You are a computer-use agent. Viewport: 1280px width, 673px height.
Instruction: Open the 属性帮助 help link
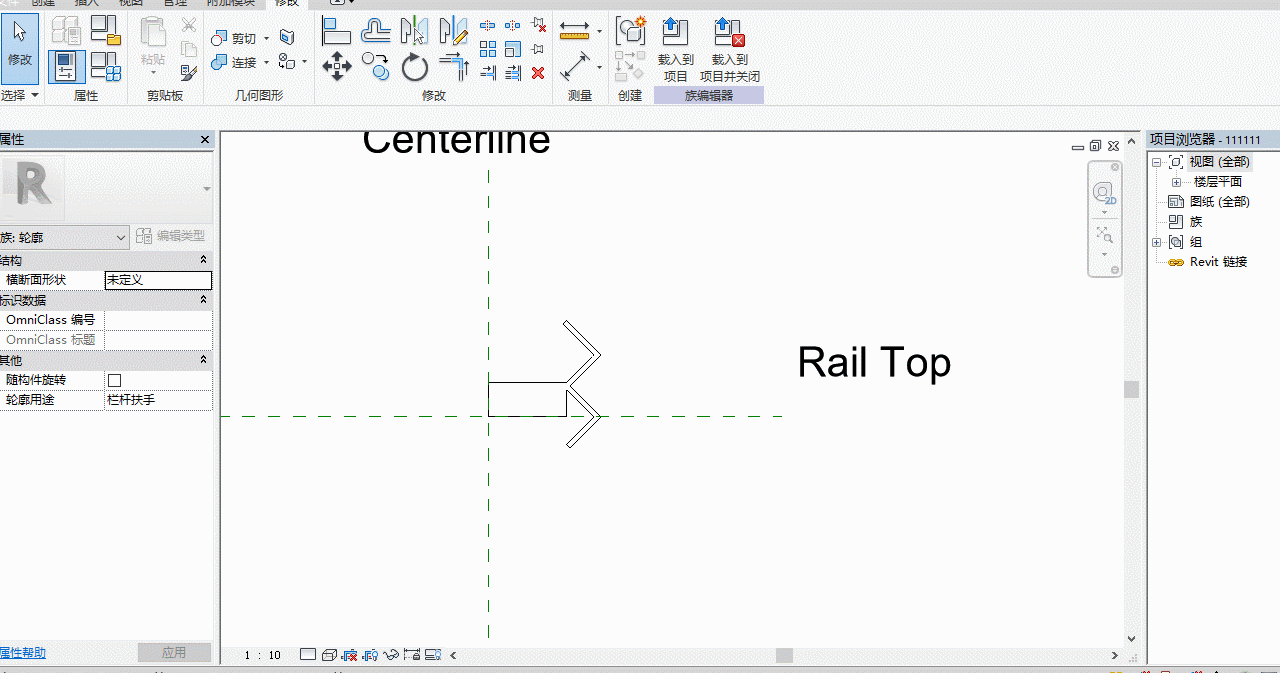coord(23,653)
